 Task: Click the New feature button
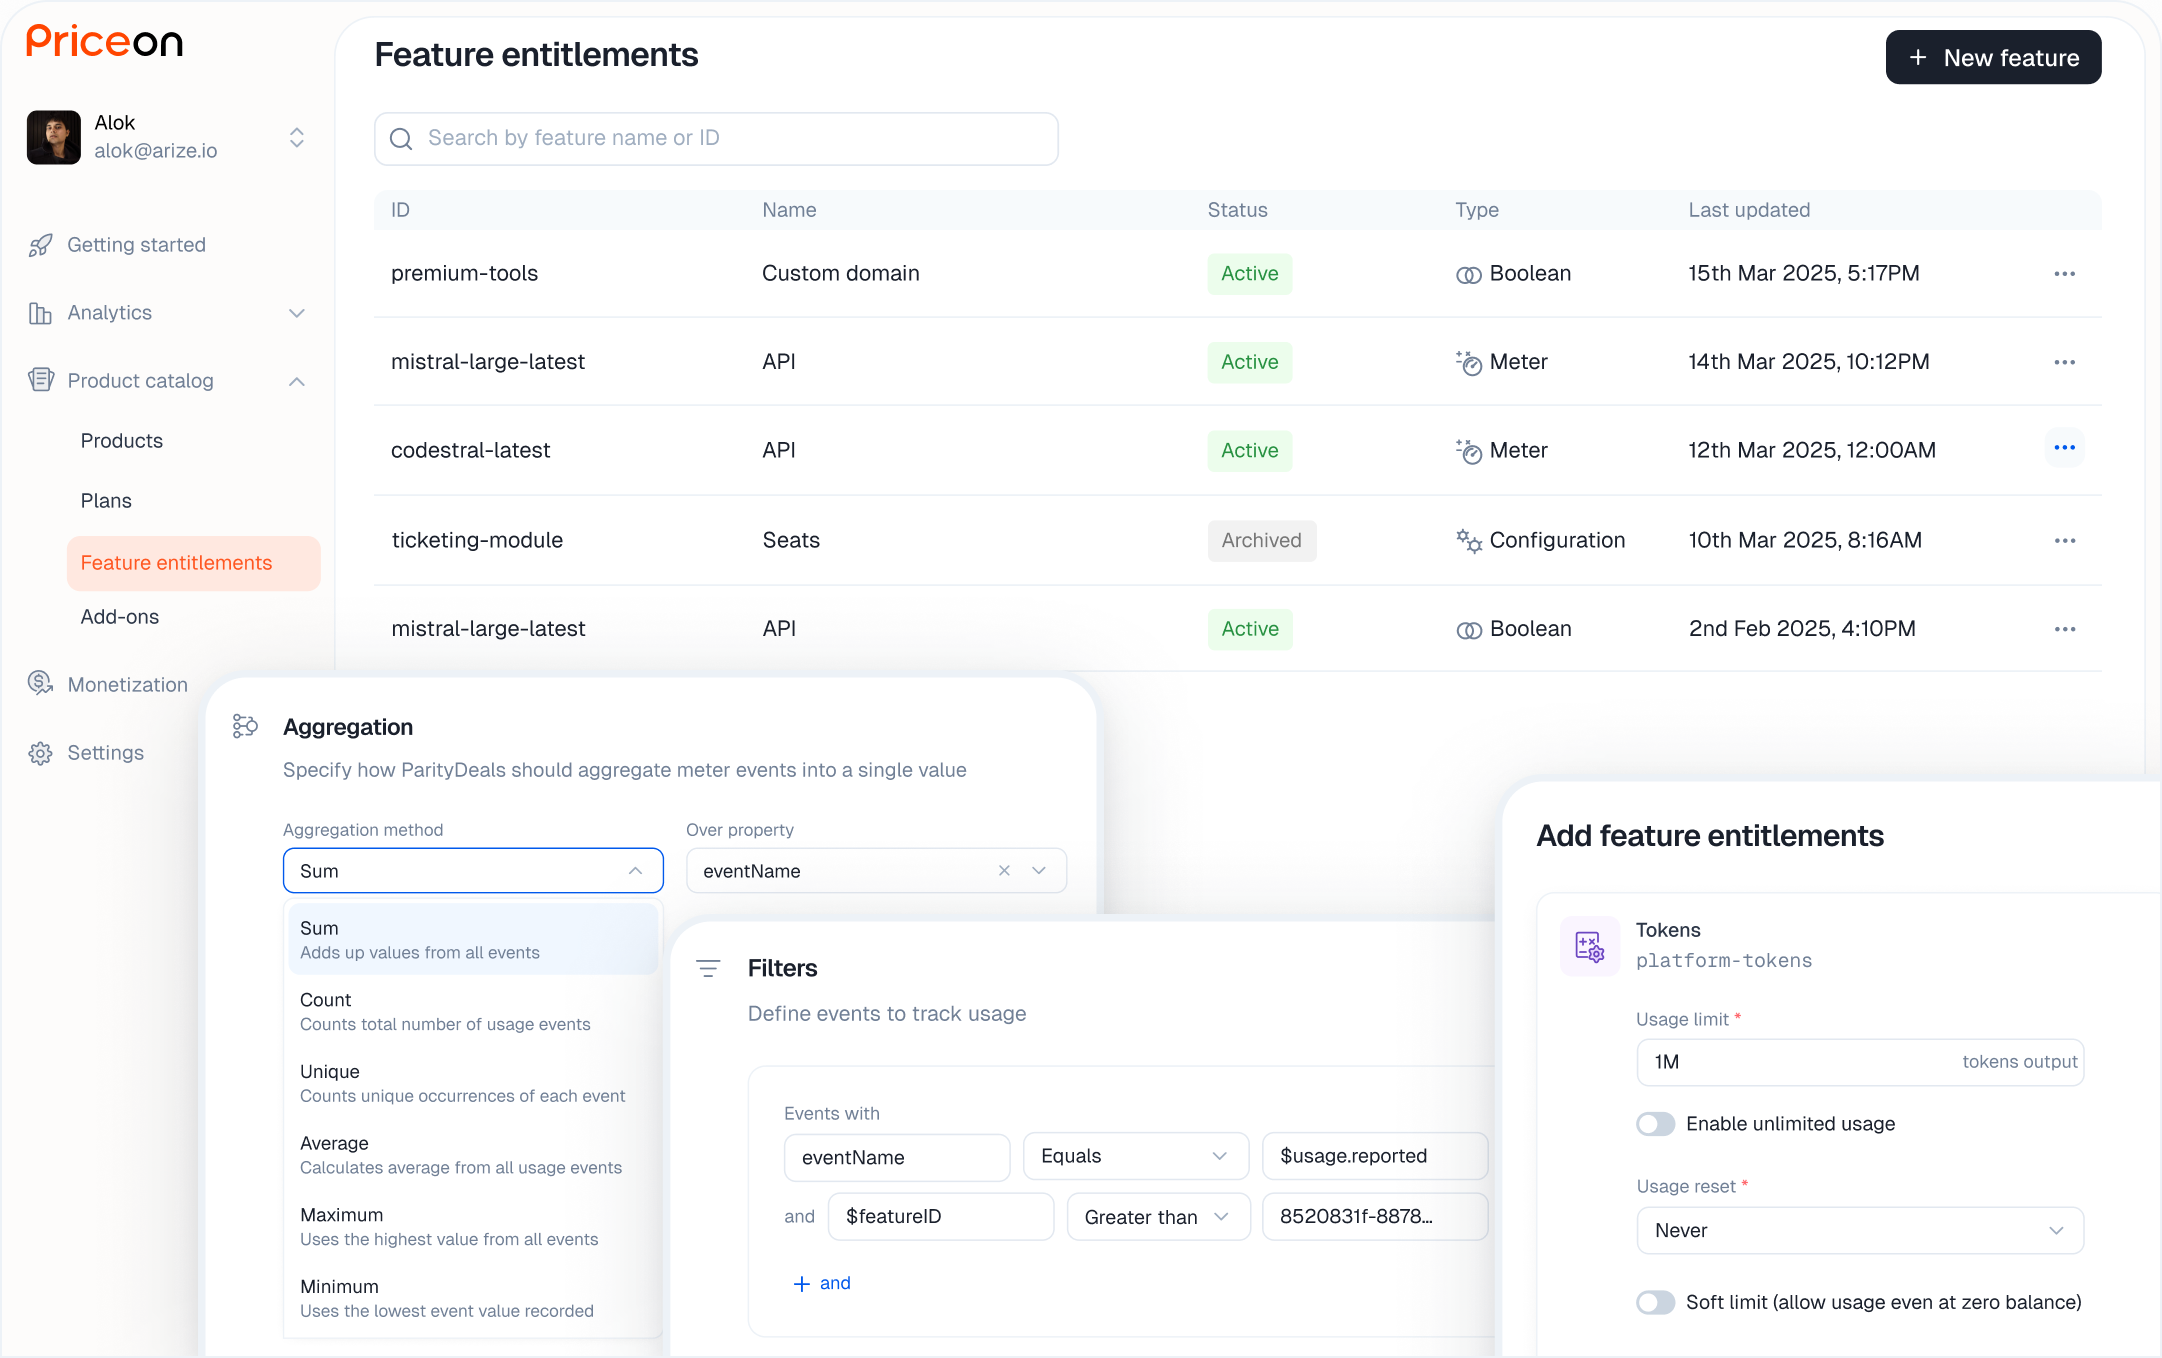click(x=1993, y=57)
